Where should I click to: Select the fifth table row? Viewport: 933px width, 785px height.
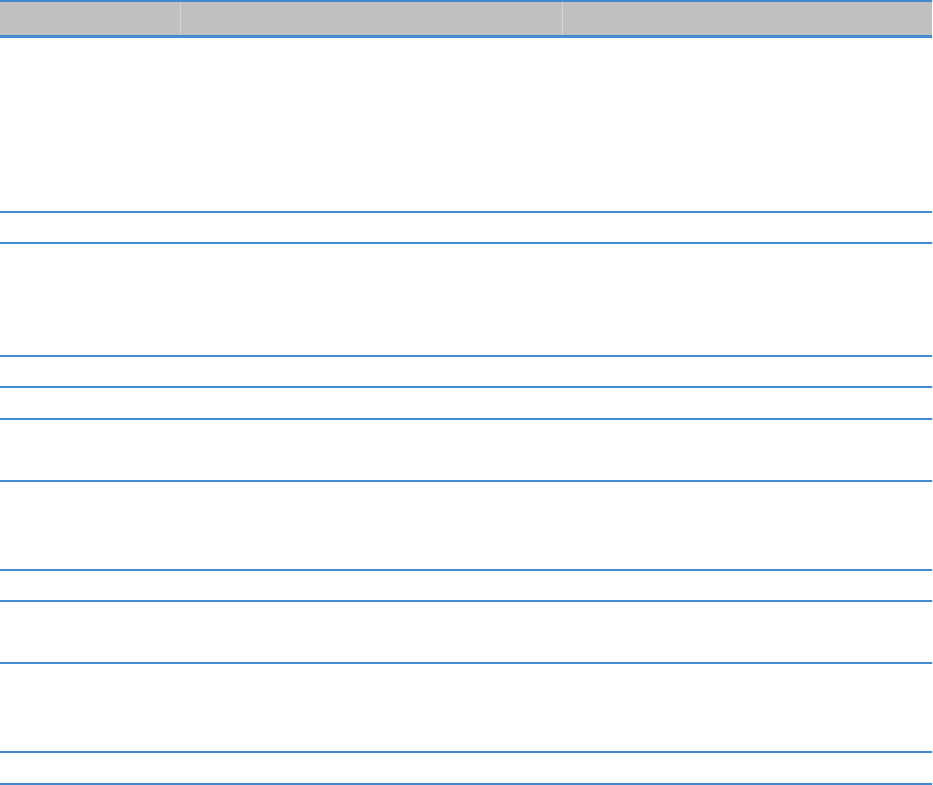(466, 403)
